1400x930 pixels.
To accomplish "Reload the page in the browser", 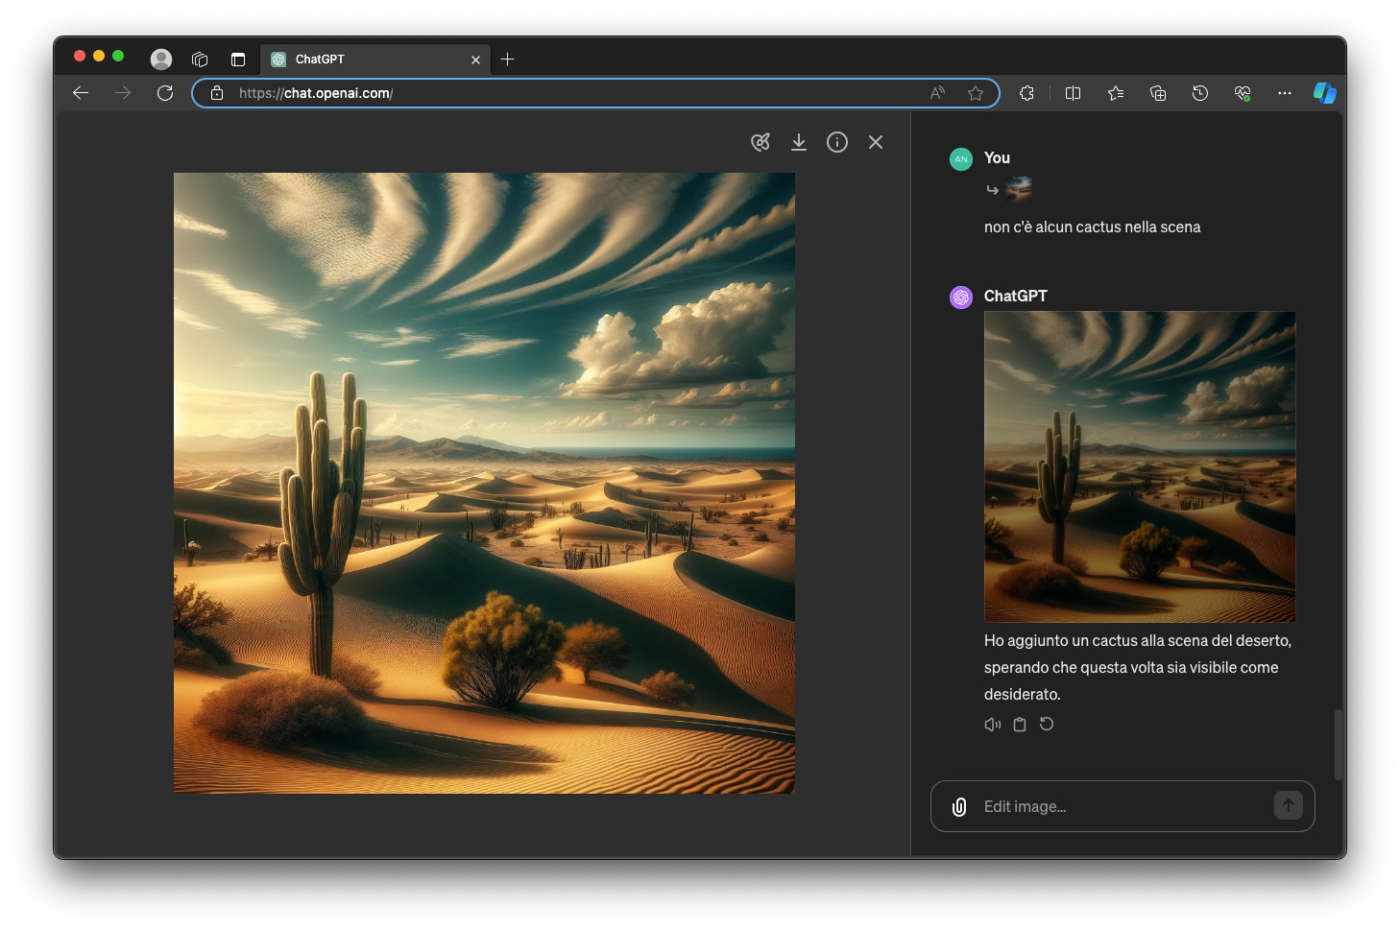I will [x=165, y=93].
